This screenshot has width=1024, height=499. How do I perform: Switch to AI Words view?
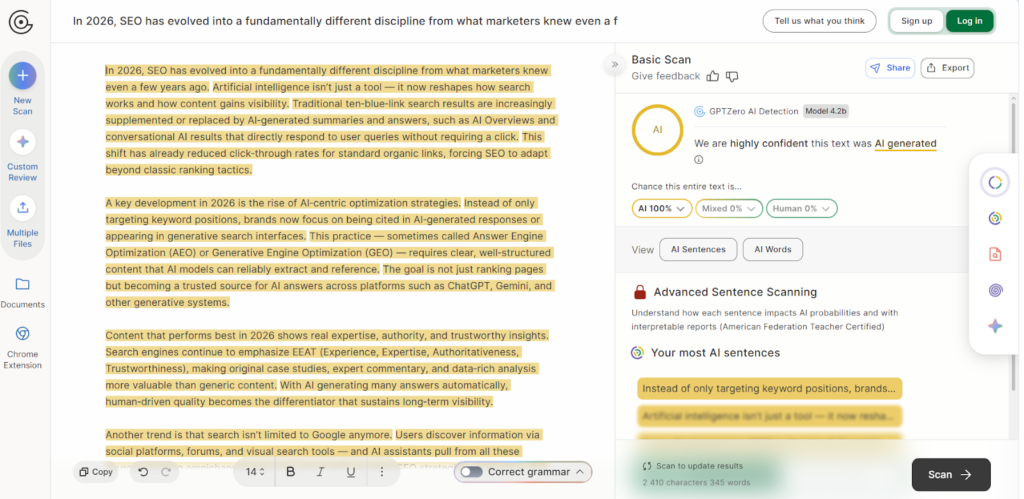773,250
